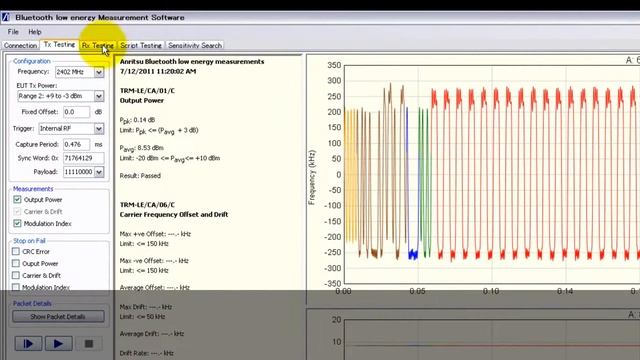Click the app icon in the title bar

click(x=5, y=17)
